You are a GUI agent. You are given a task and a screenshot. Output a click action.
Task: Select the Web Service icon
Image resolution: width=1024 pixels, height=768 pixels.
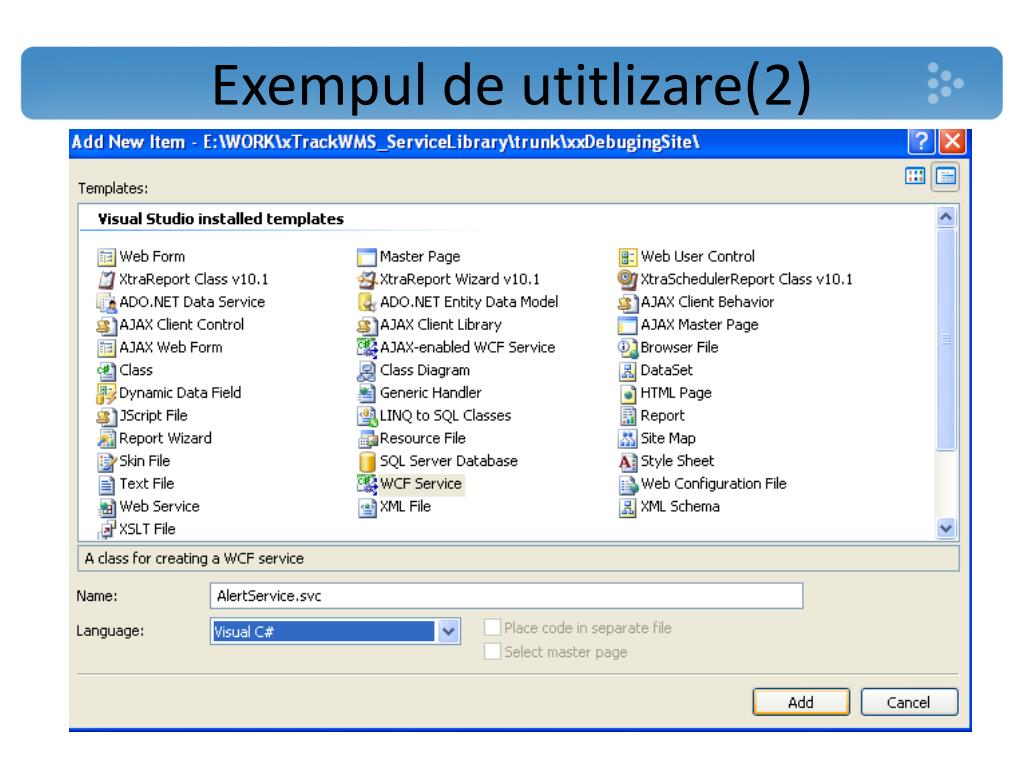106,507
